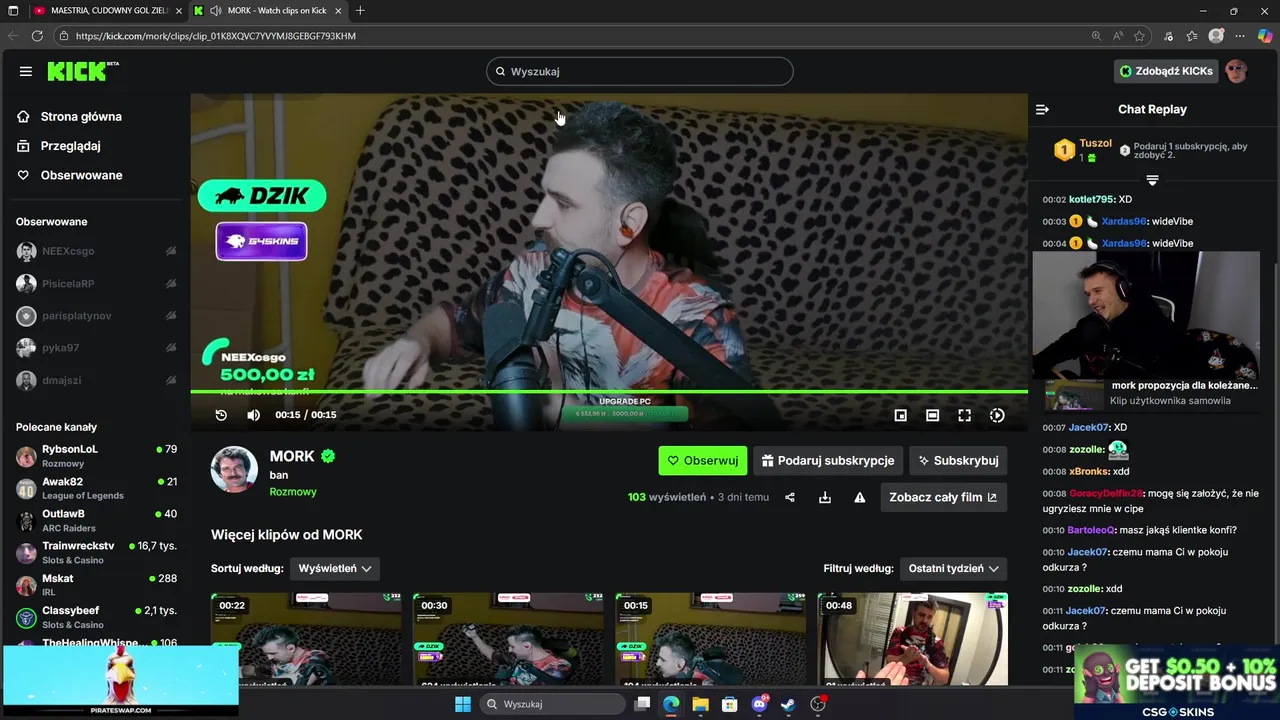This screenshot has height=720, width=1280.
Task: Open the Windows Start menu
Action: 463,704
